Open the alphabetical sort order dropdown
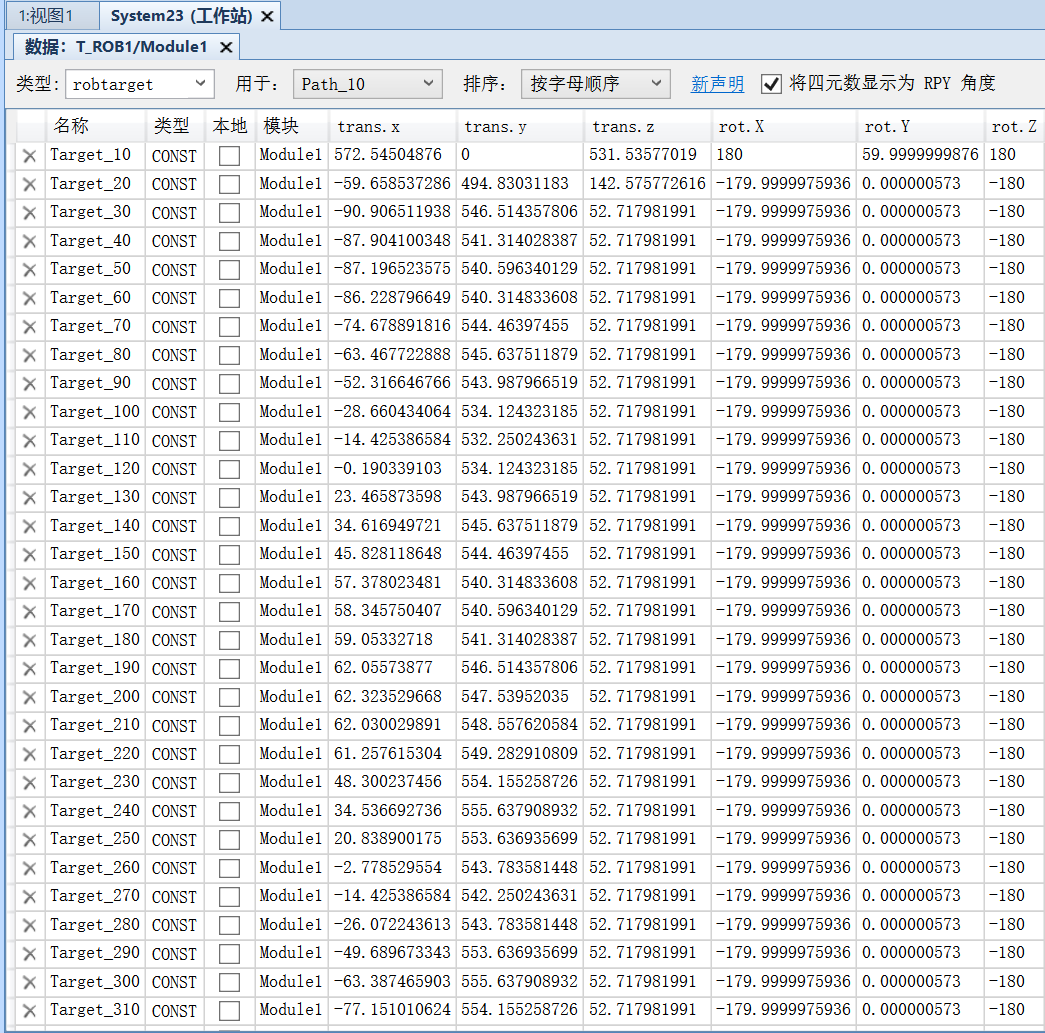The image size is (1045, 1033). tap(596, 84)
